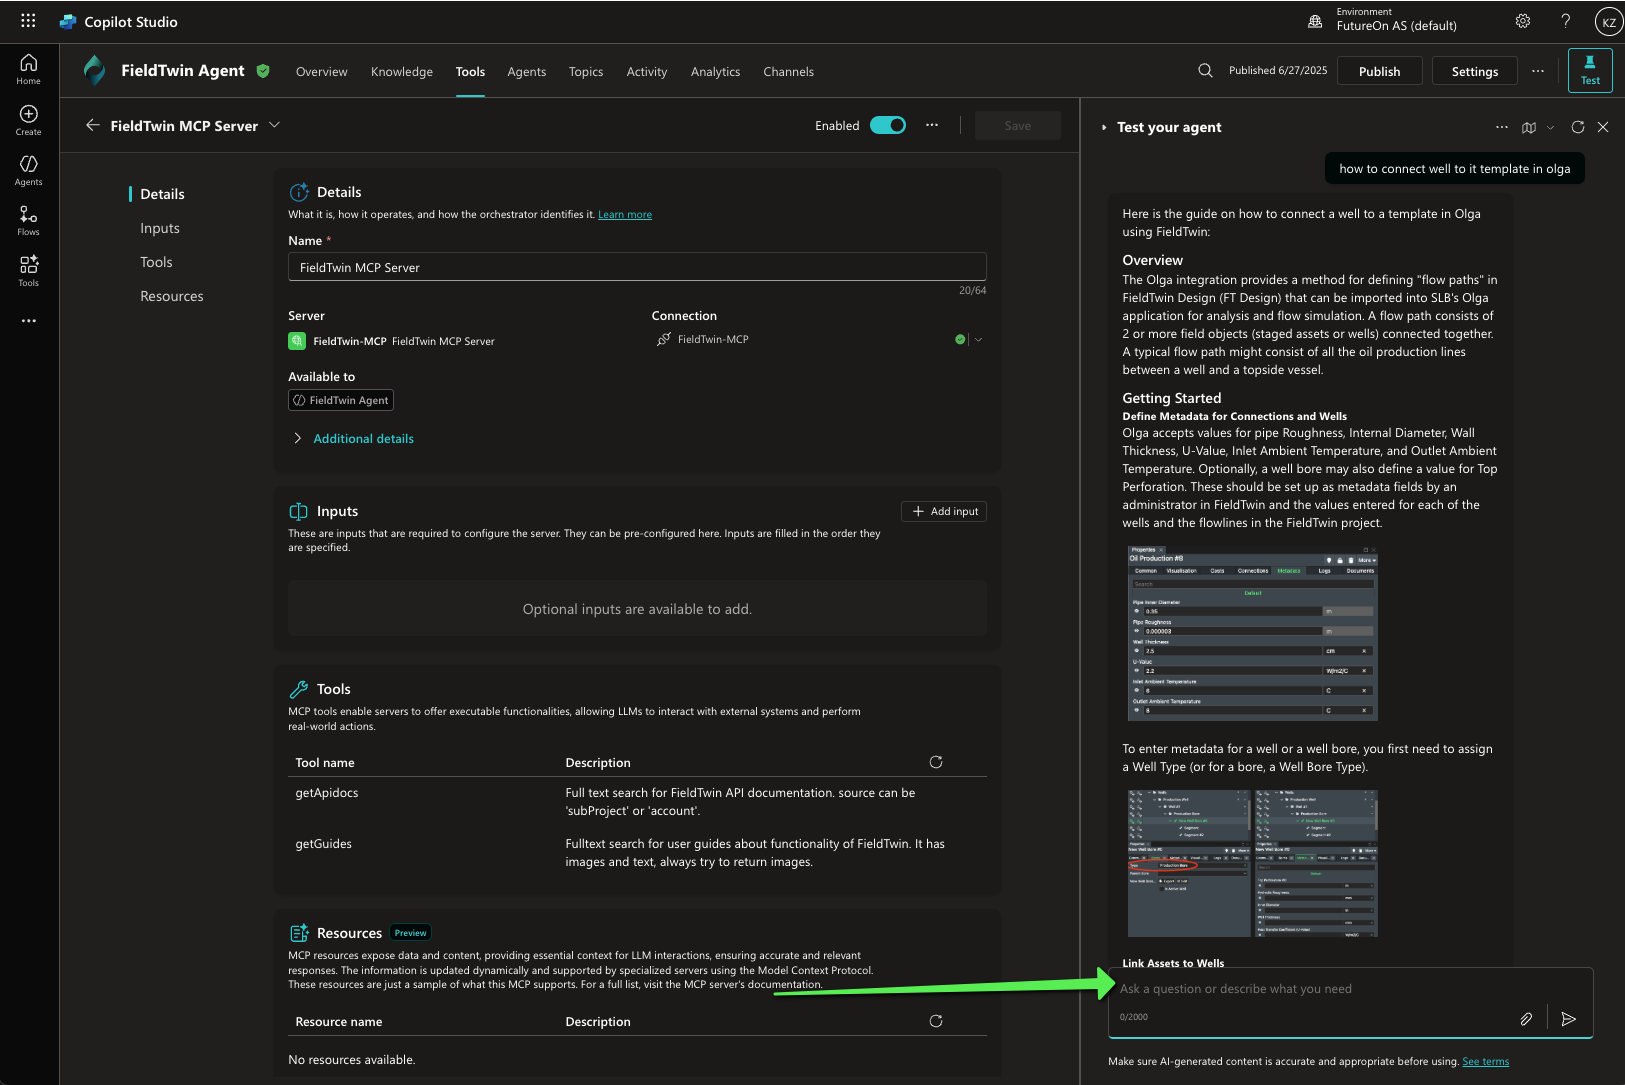Toggle the Enabled switch off
Screen dimensions: 1625x1085
point(887,125)
